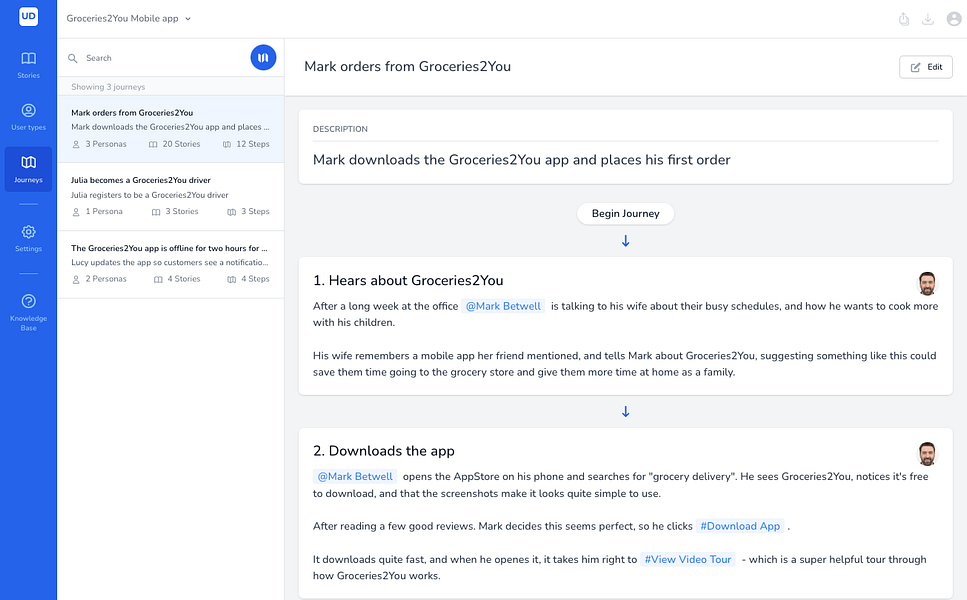Image resolution: width=967 pixels, height=600 pixels.
Task: Open Settings from the sidebar
Action: click(x=28, y=239)
